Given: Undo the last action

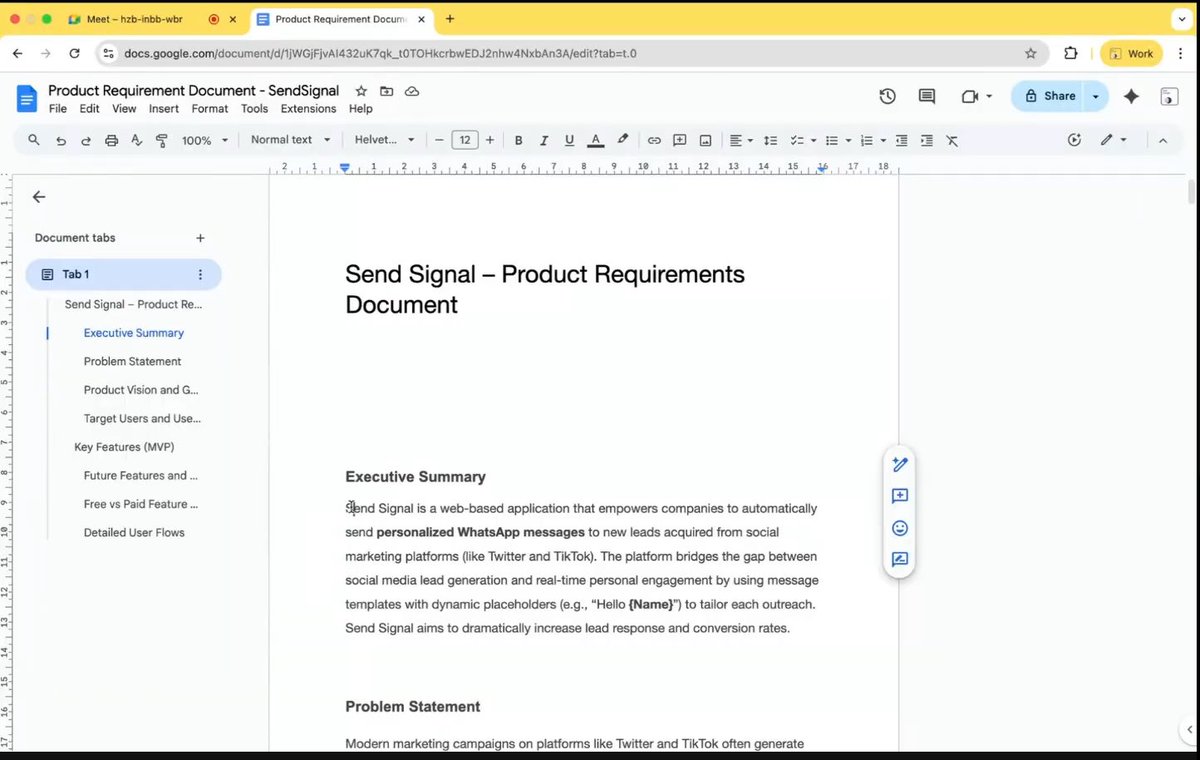Looking at the screenshot, I should pos(61,140).
